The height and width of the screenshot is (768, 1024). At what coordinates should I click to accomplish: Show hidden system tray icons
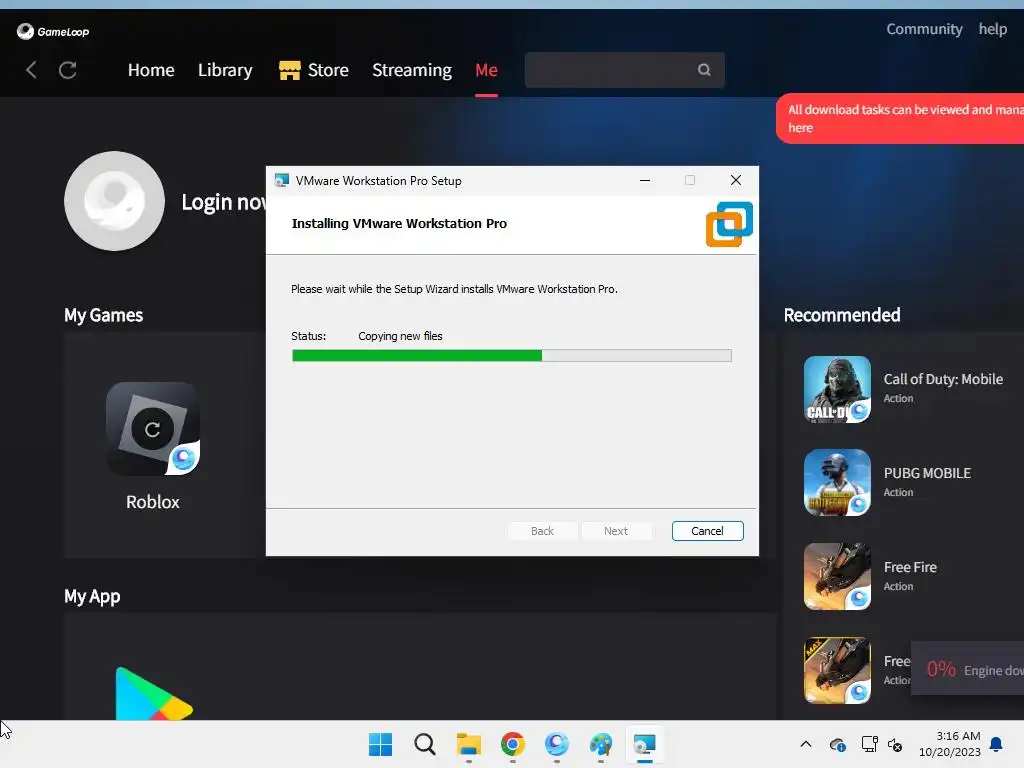[x=806, y=744]
